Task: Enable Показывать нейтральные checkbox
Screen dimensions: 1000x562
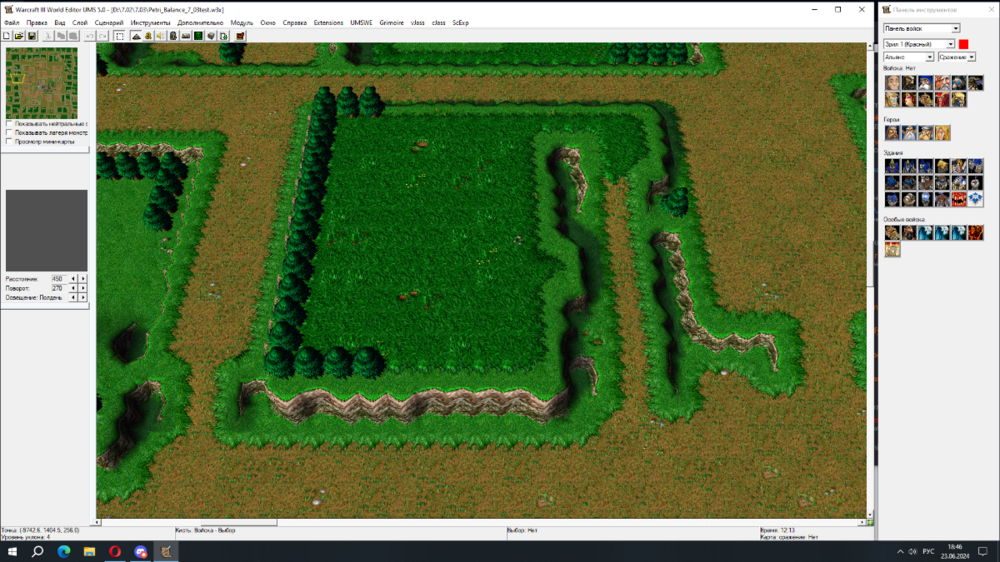Action: point(9,124)
